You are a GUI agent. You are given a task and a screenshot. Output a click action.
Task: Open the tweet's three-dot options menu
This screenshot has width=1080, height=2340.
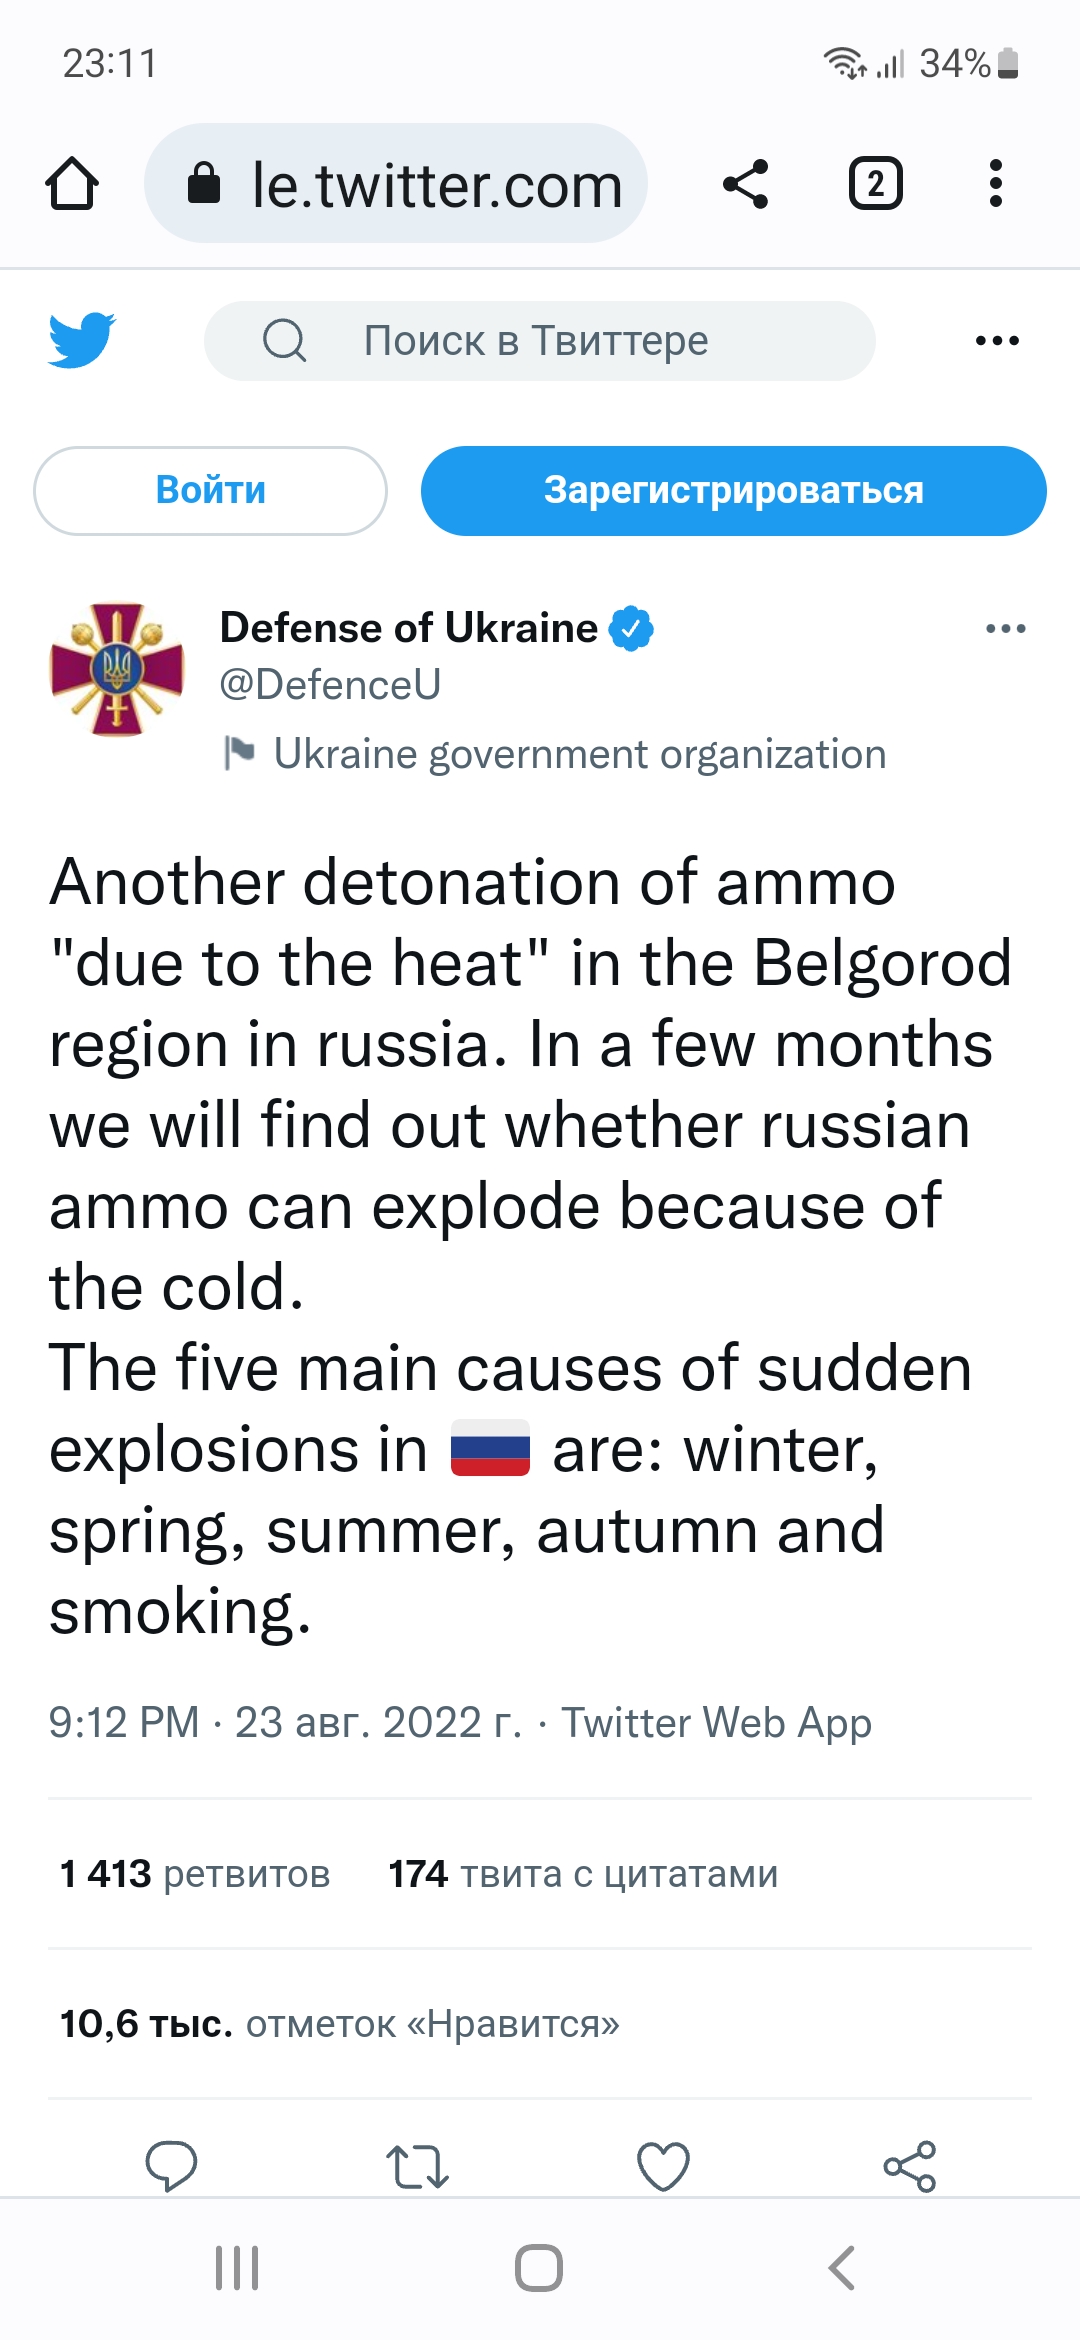point(1005,629)
